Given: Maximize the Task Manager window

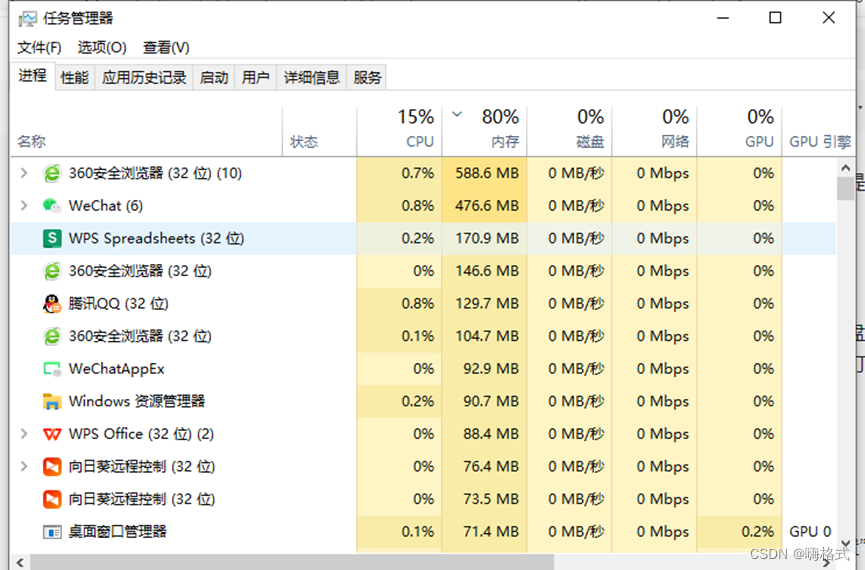Looking at the screenshot, I should tap(775, 18).
